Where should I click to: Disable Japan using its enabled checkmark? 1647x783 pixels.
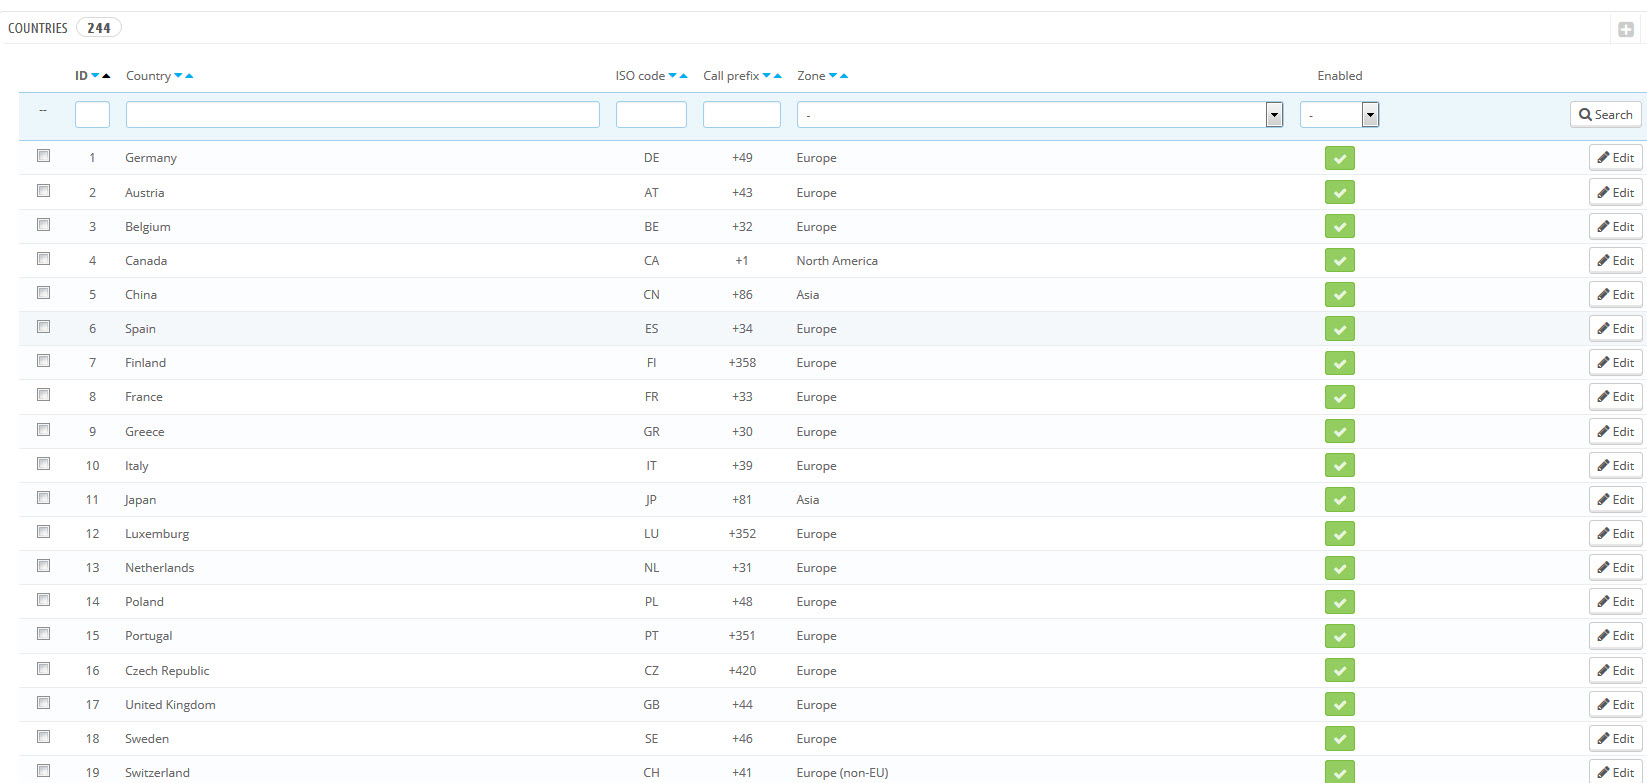click(1340, 500)
